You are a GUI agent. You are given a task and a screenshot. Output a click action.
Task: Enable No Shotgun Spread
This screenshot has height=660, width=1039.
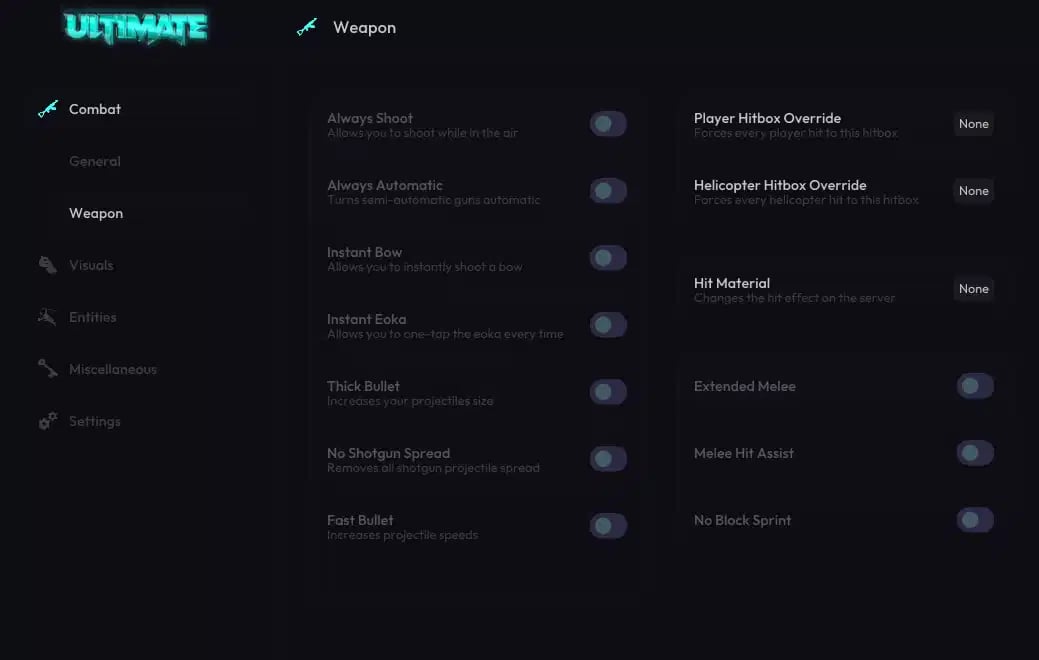(607, 458)
